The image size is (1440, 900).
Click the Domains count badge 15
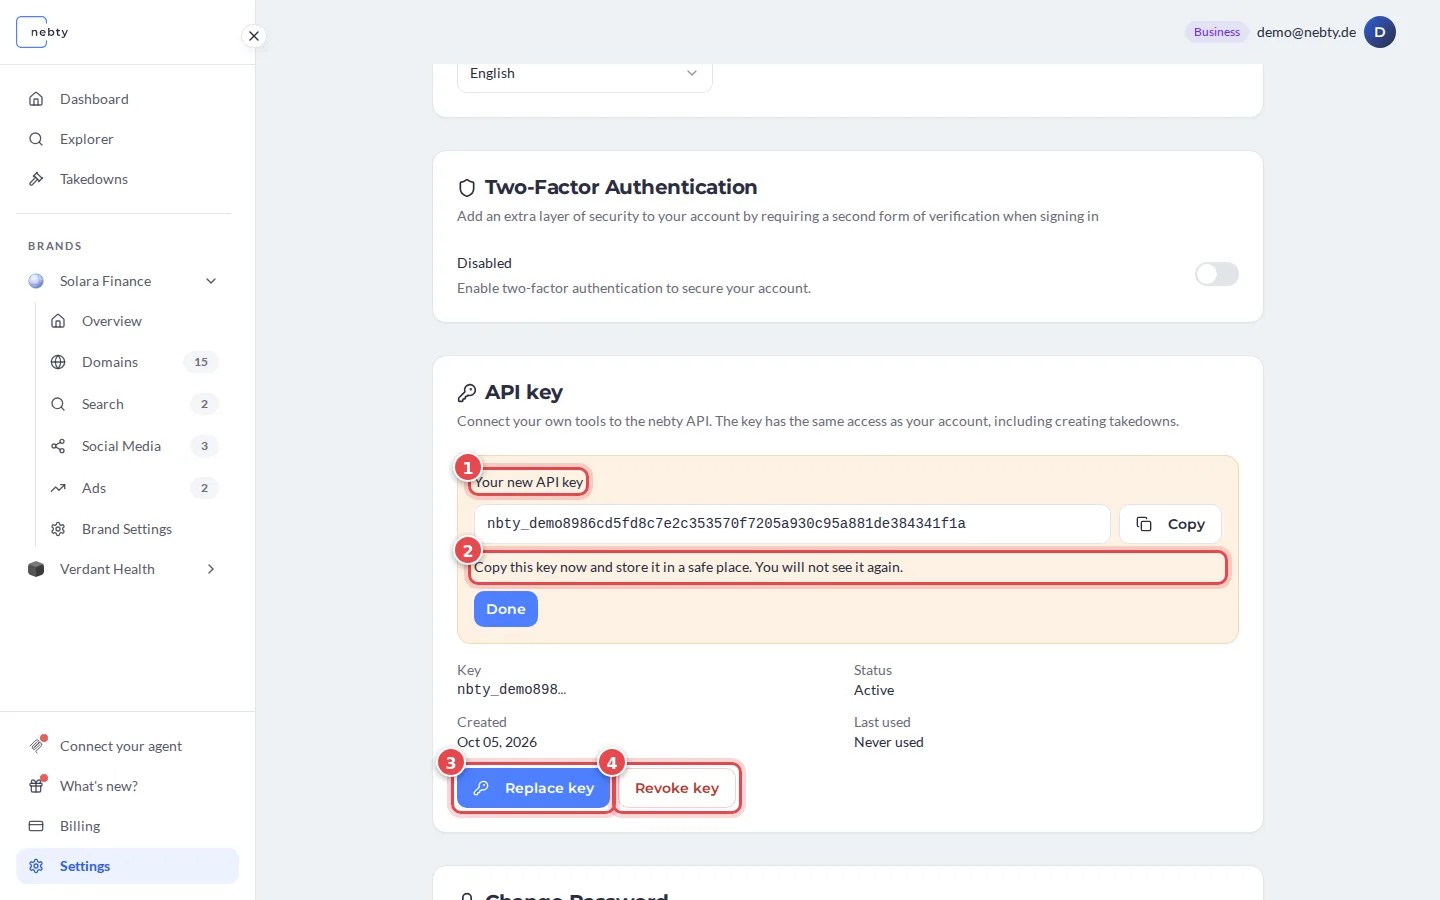(x=201, y=362)
